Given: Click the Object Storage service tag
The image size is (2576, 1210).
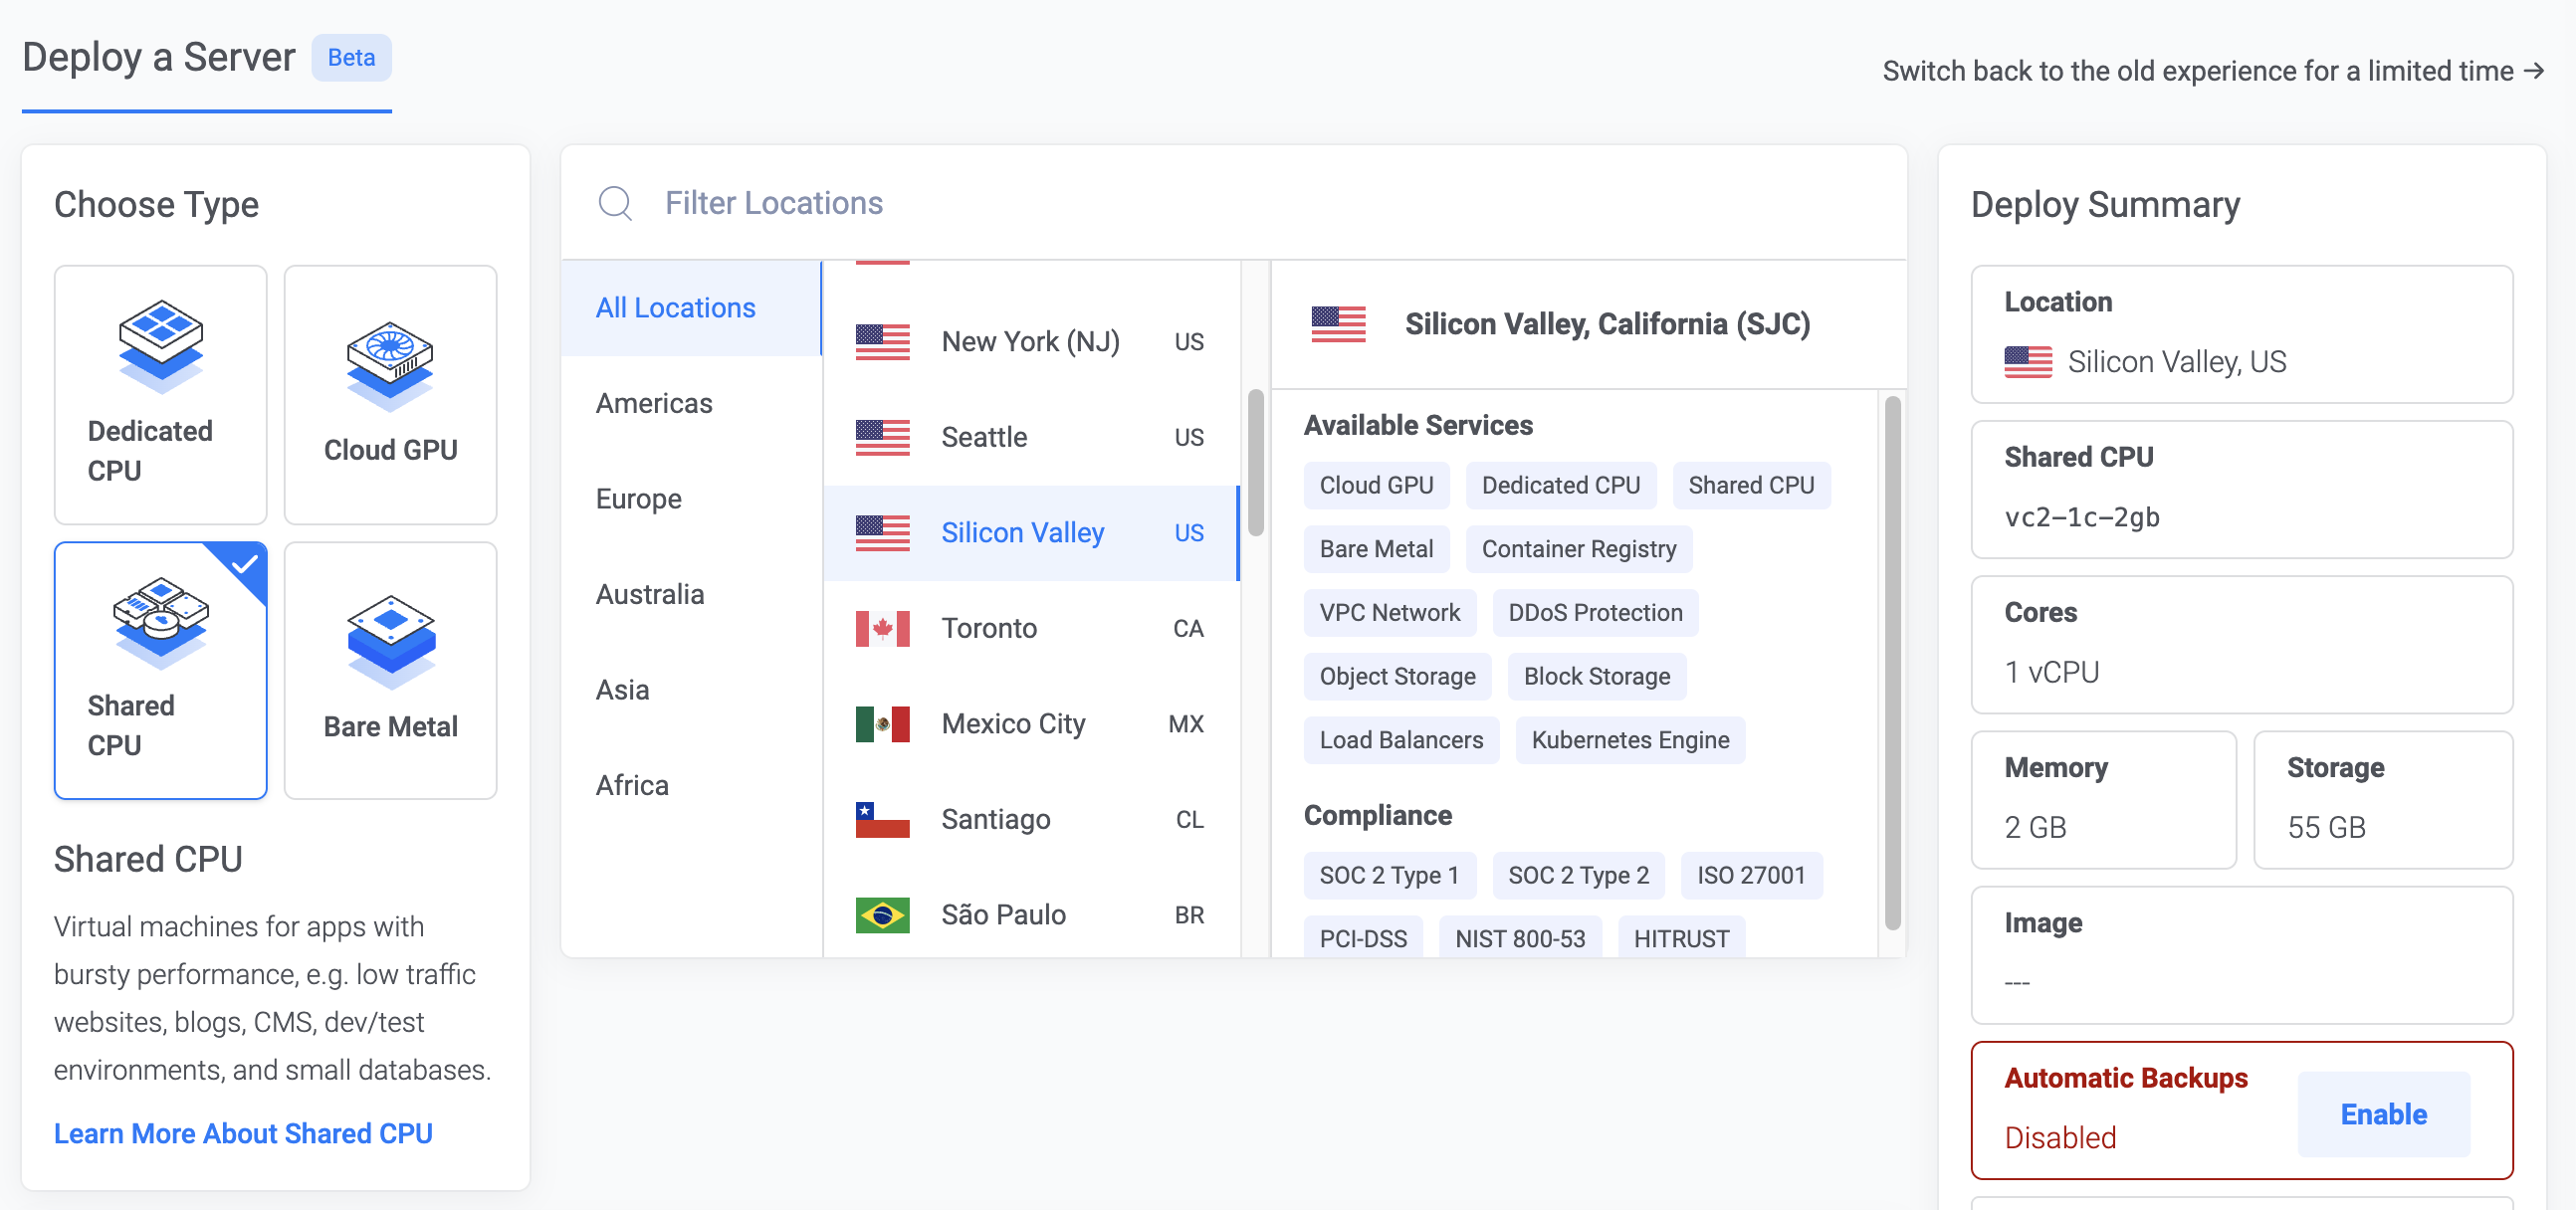Looking at the screenshot, I should click(1397, 677).
